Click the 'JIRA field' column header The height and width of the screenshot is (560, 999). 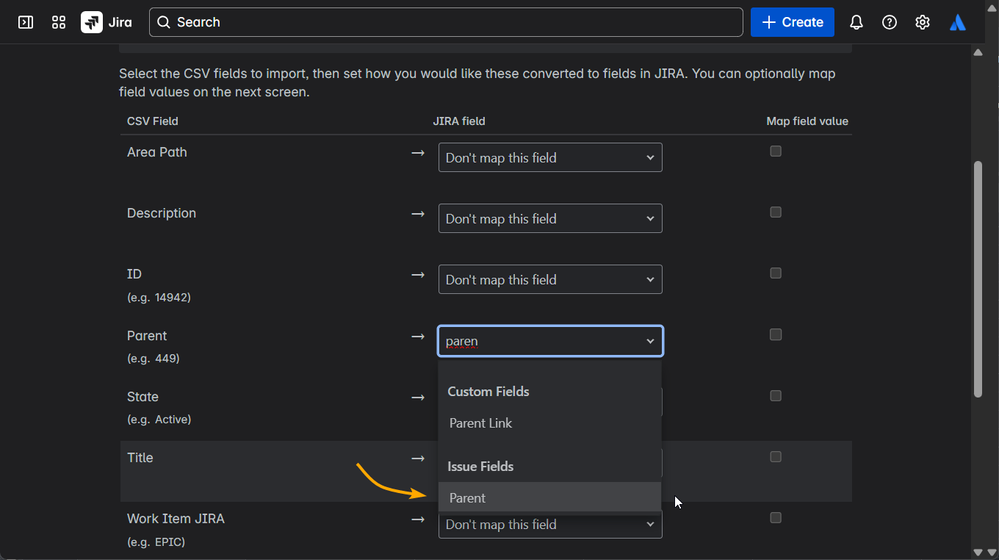pyautogui.click(x=459, y=121)
